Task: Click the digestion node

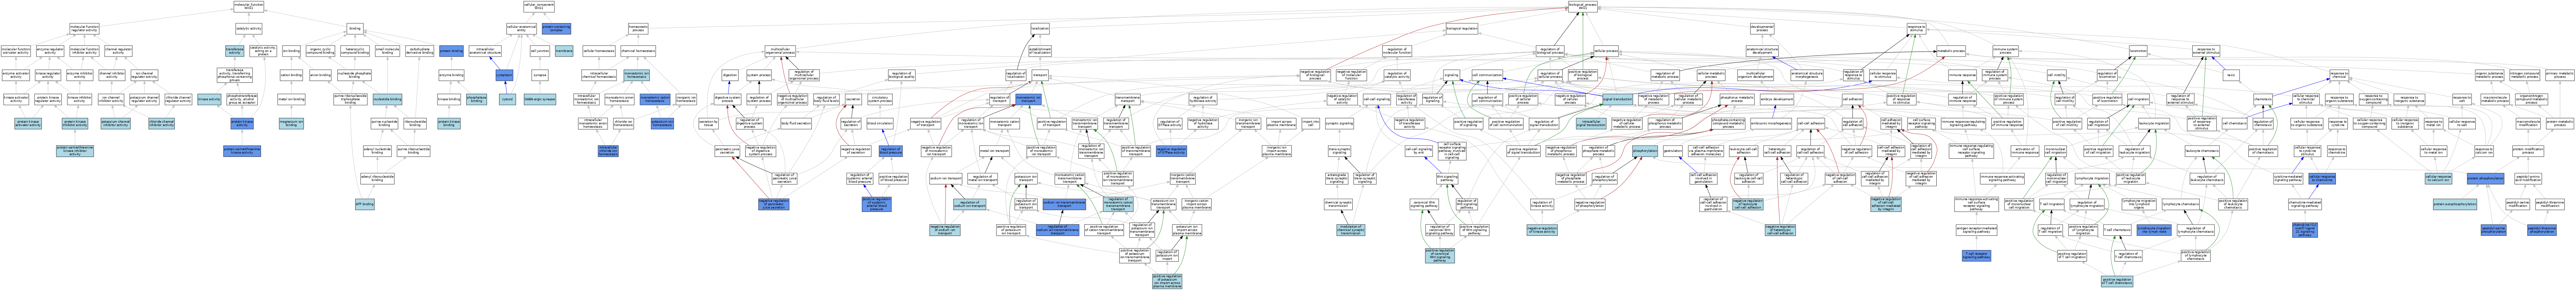Action: pos(730,75)
